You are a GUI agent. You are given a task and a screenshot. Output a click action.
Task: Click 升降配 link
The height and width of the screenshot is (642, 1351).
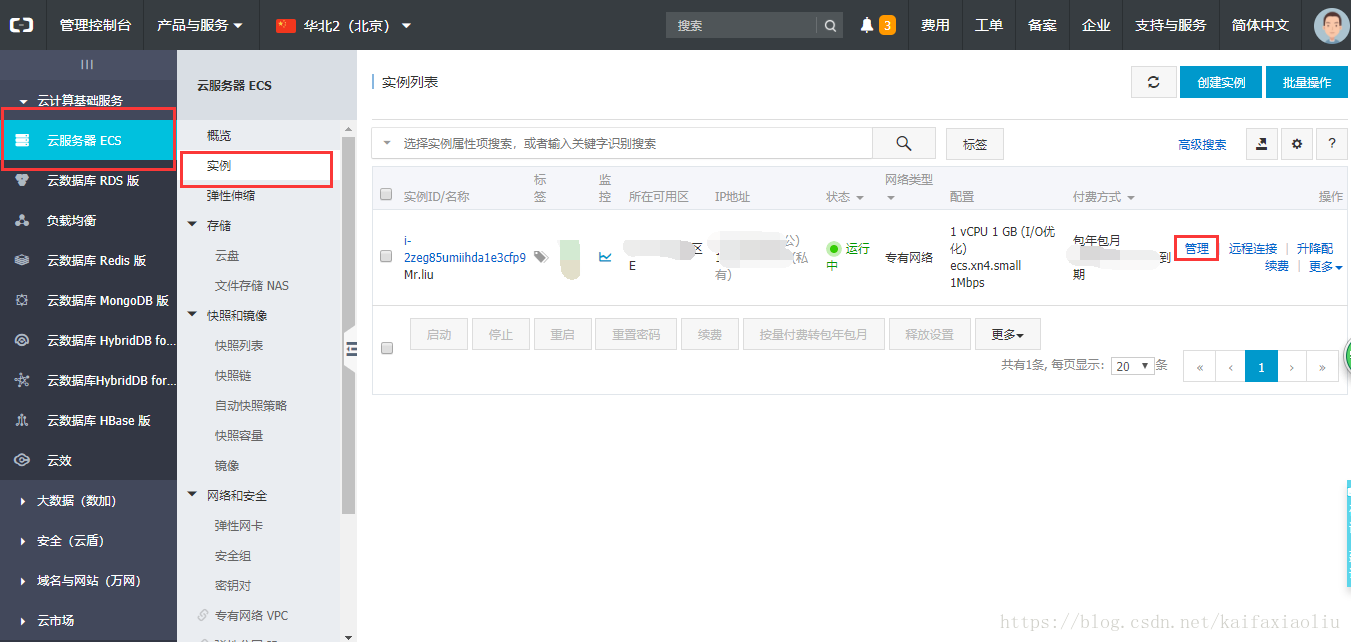tap(1315, 248)
